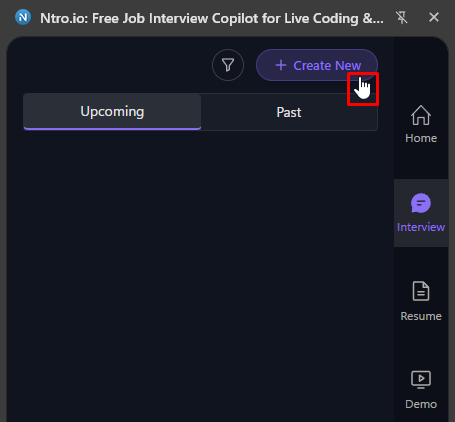Viewport: 455px width, 422px height.
Task: Select Interview in the sidebar
Action: [421, 213]
